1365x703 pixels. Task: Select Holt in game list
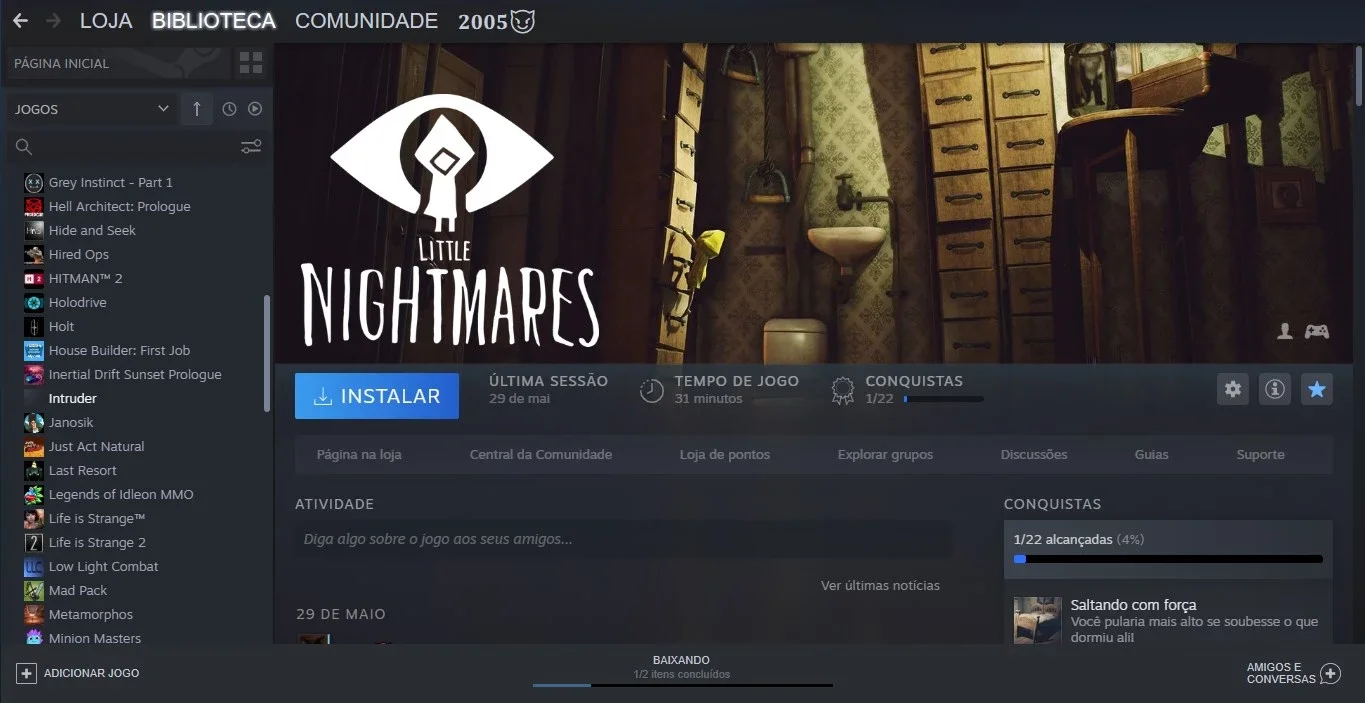coord(61,326)
